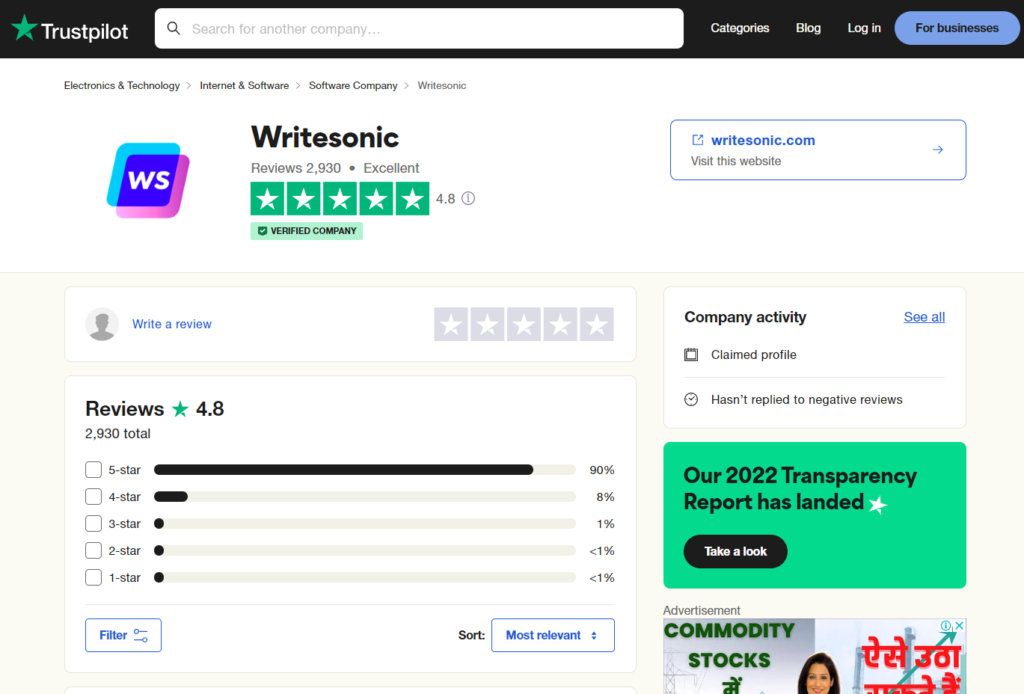1024x694 pixels.
Task: Click the external link icon beside writesonic.com
Action: (697, 140)
